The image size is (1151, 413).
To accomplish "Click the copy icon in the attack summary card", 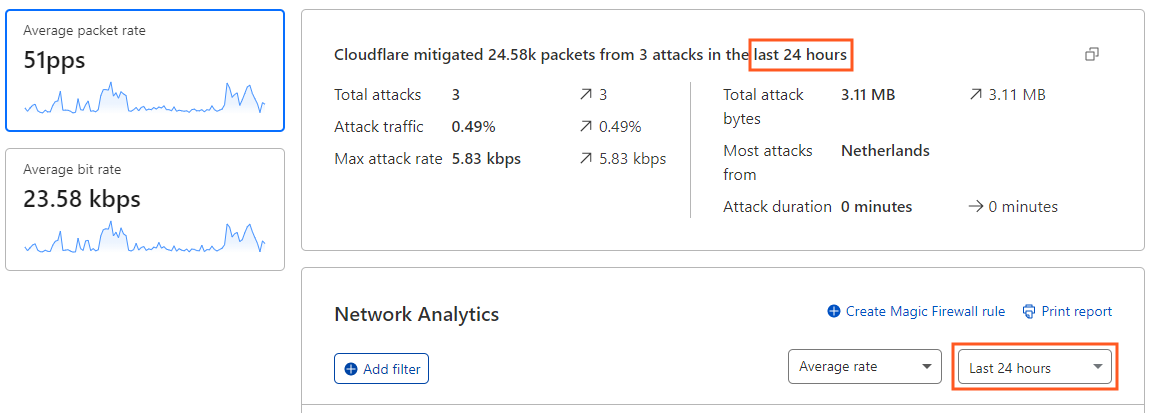I will (1092, 54).
